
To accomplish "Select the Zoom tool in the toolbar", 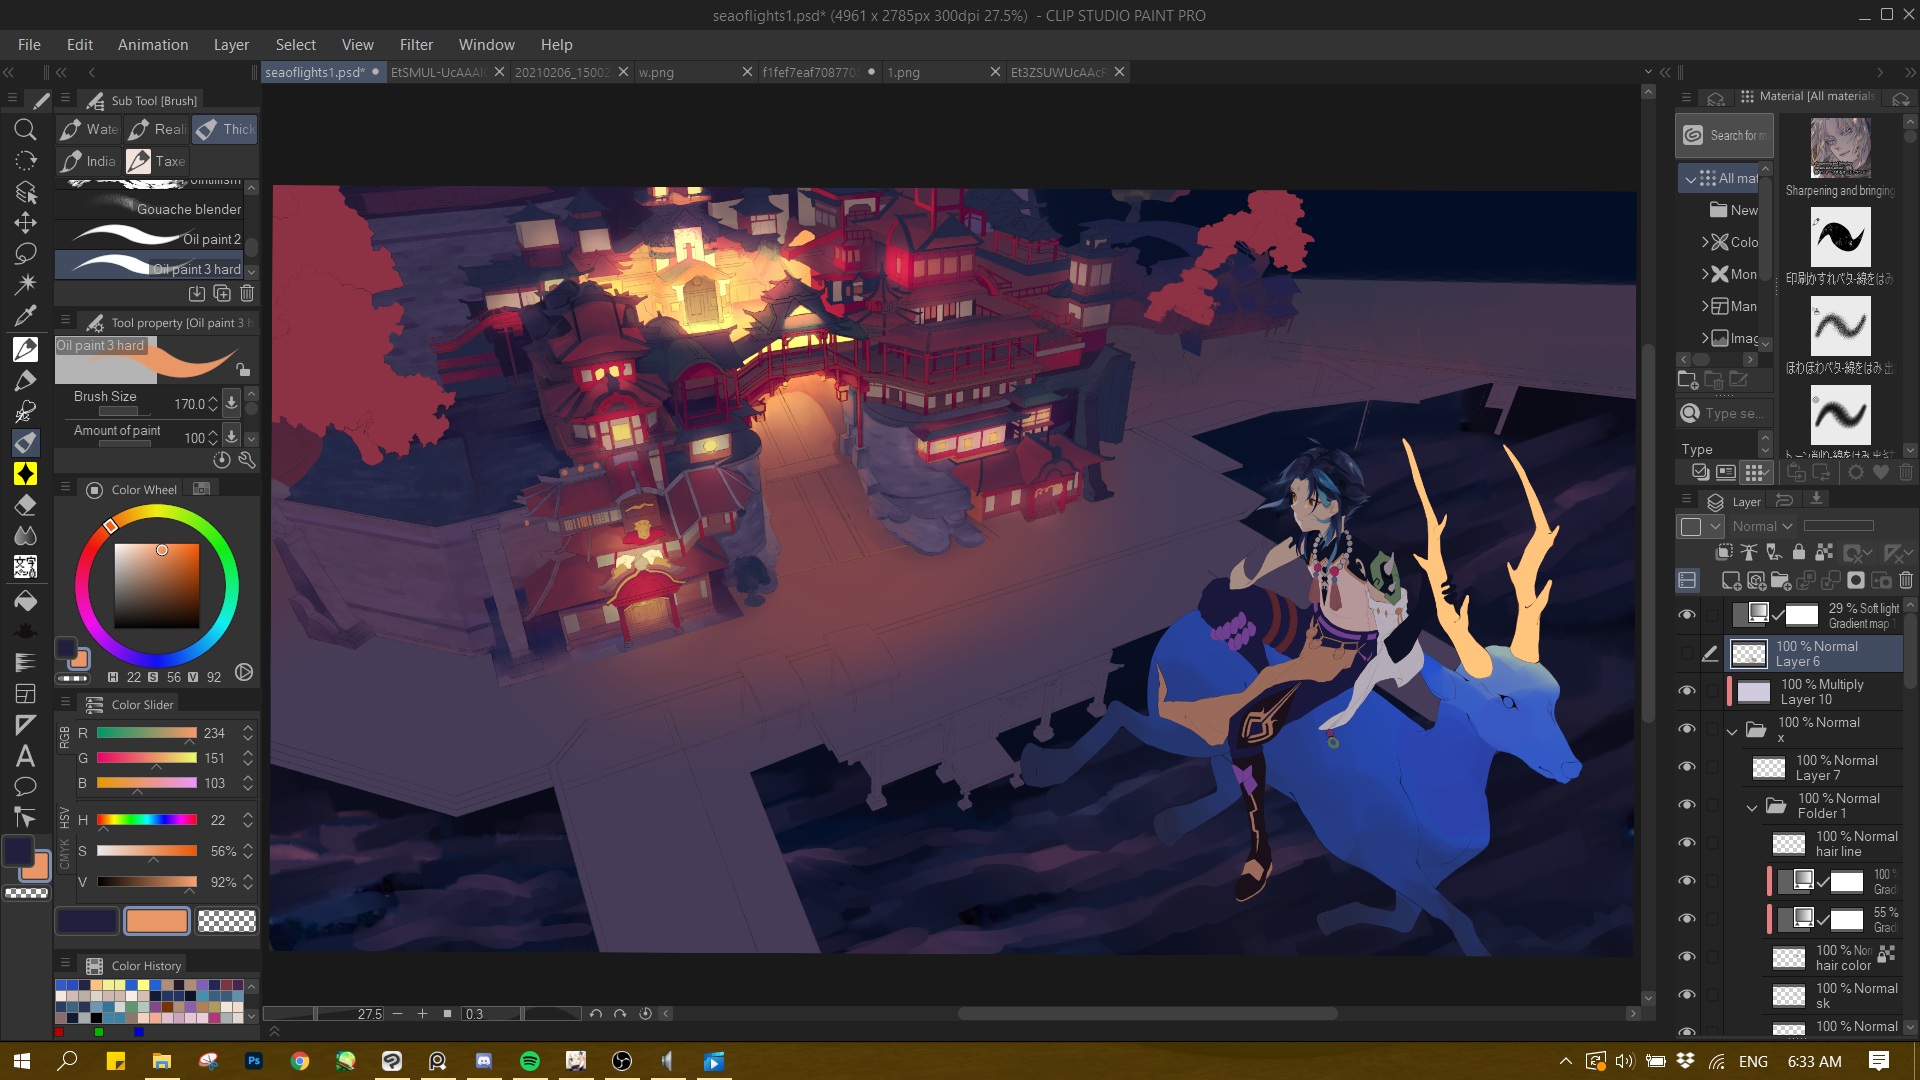I will pos(25,128).
